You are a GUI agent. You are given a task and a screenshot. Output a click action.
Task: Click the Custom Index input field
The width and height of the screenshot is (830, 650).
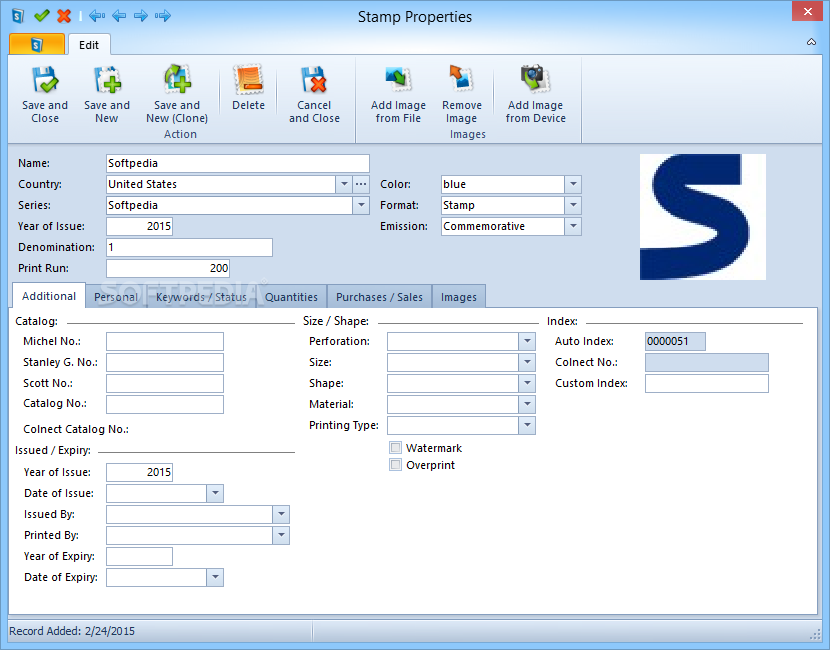coord(707,383)
